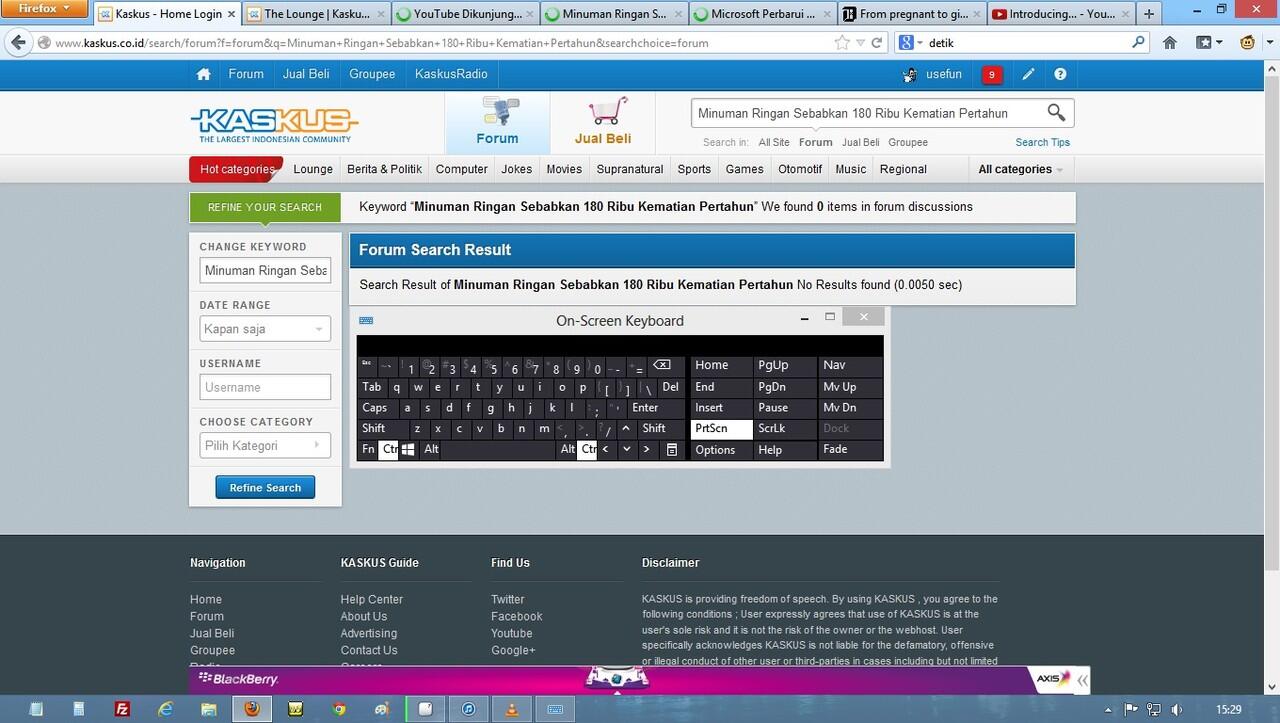Click the right arrow key on On-Screen Keyboard
The height and width of the screenshot is (723, 1280).
647,450
